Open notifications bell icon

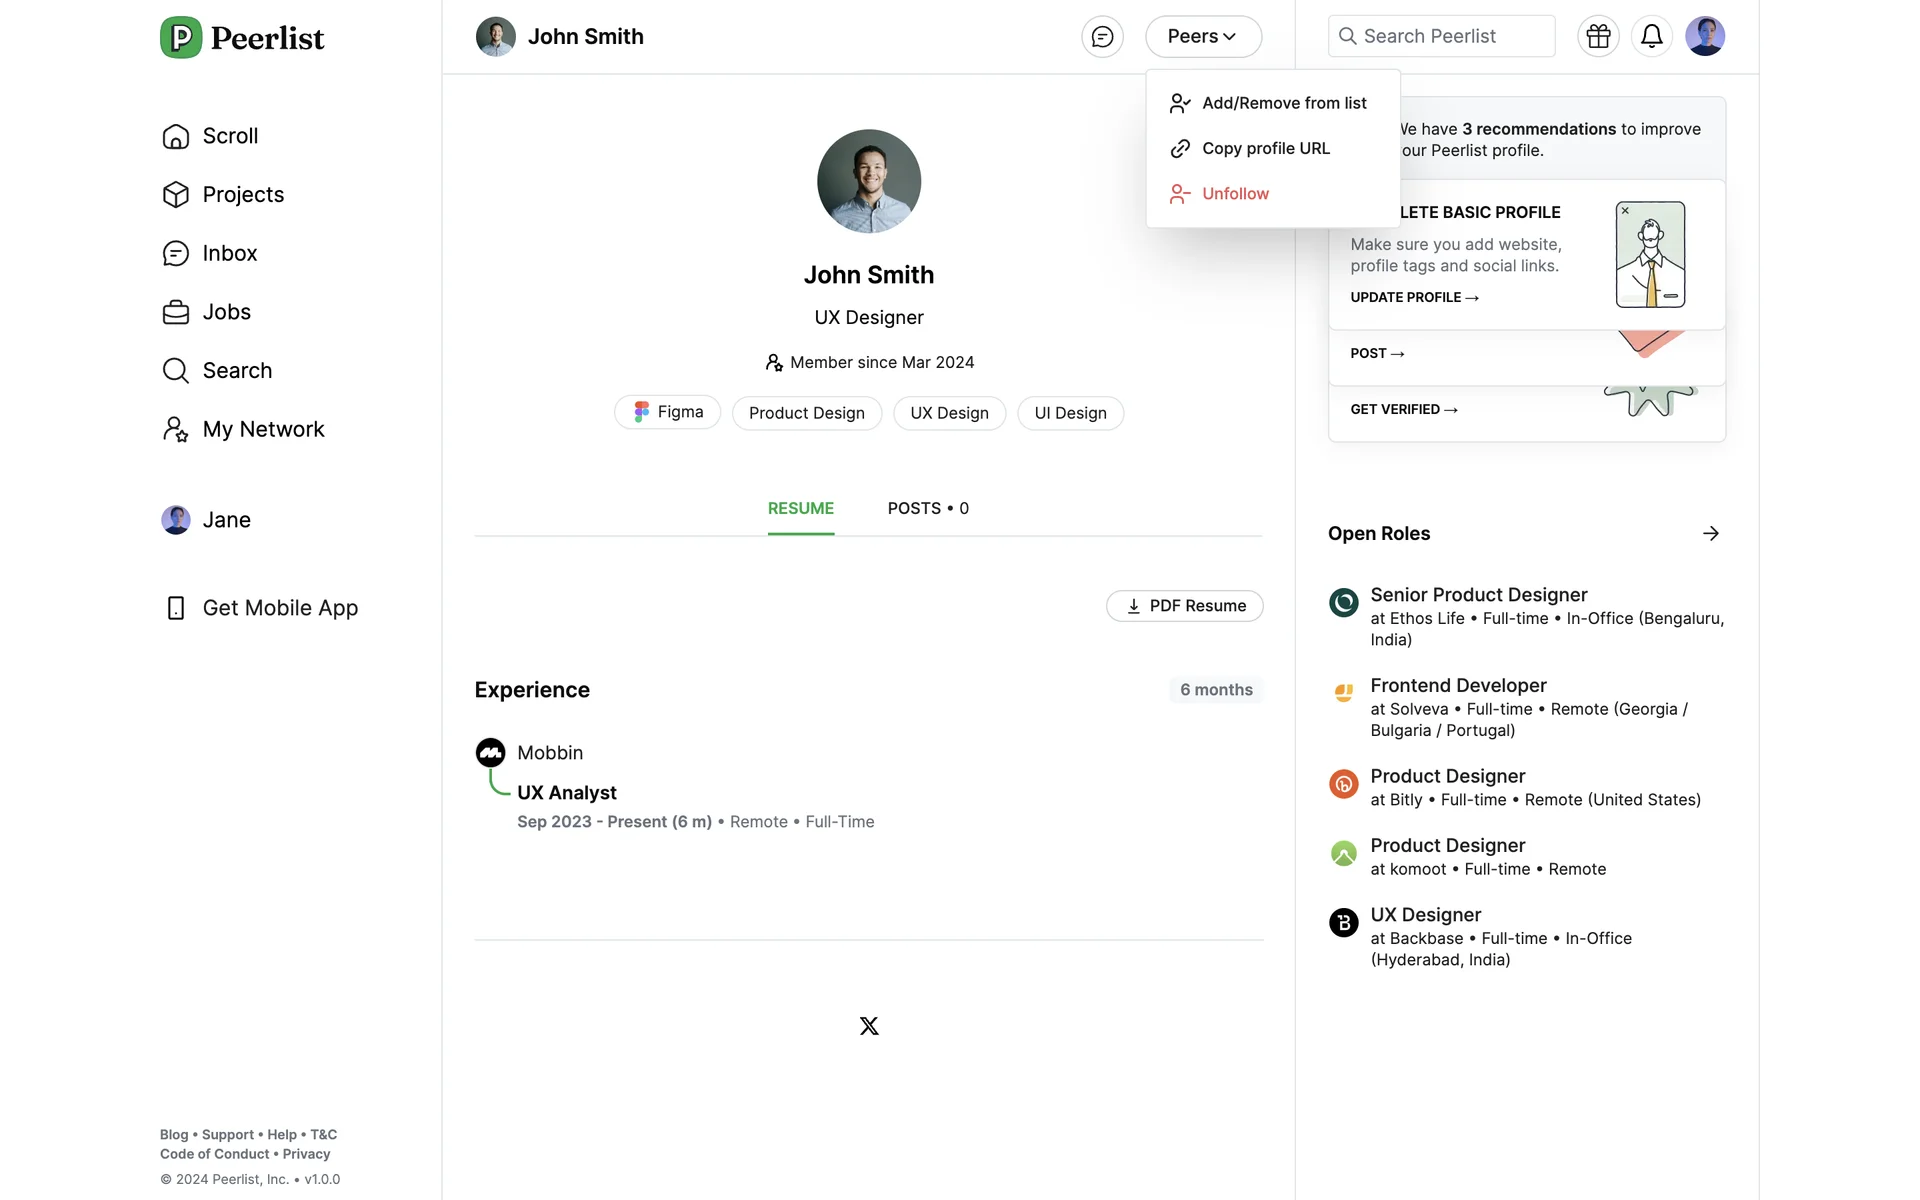click(x=1651, y=37)
